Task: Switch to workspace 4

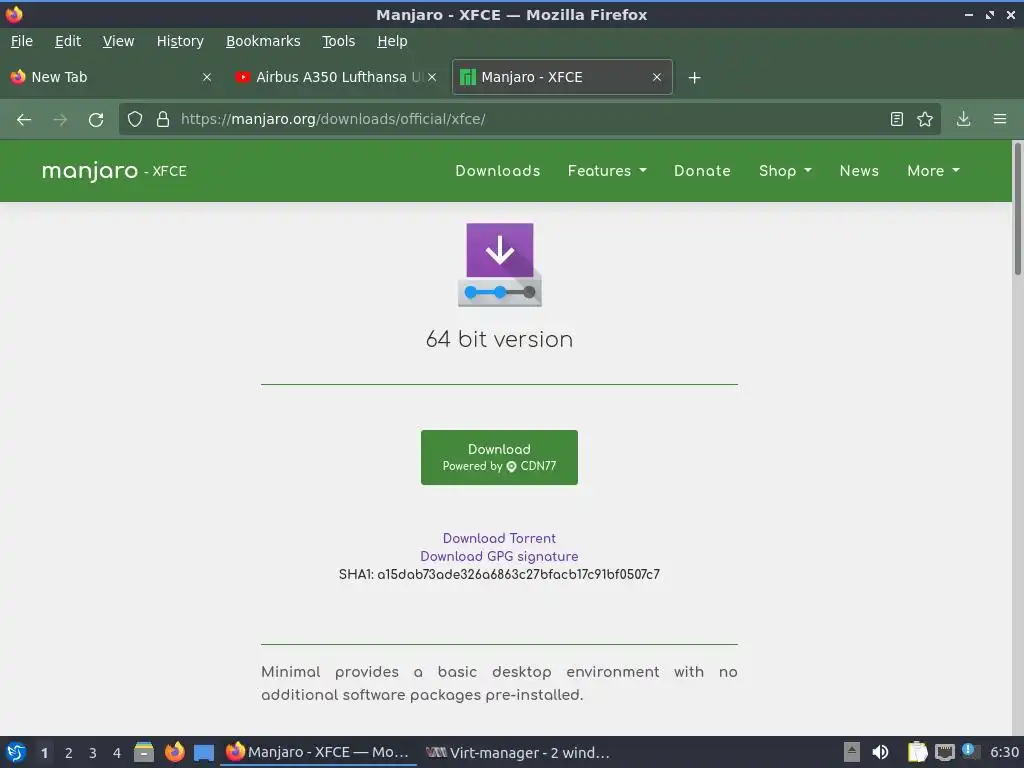Action: tap(117, 753)
